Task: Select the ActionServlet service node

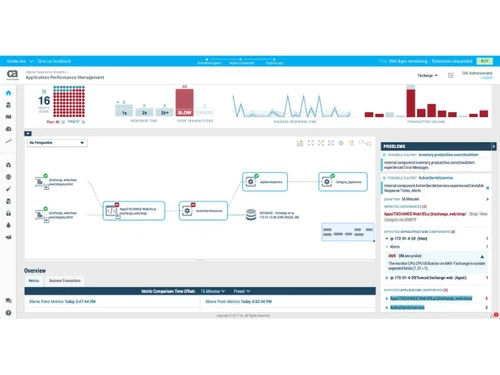Action: [x=203, y=211]
